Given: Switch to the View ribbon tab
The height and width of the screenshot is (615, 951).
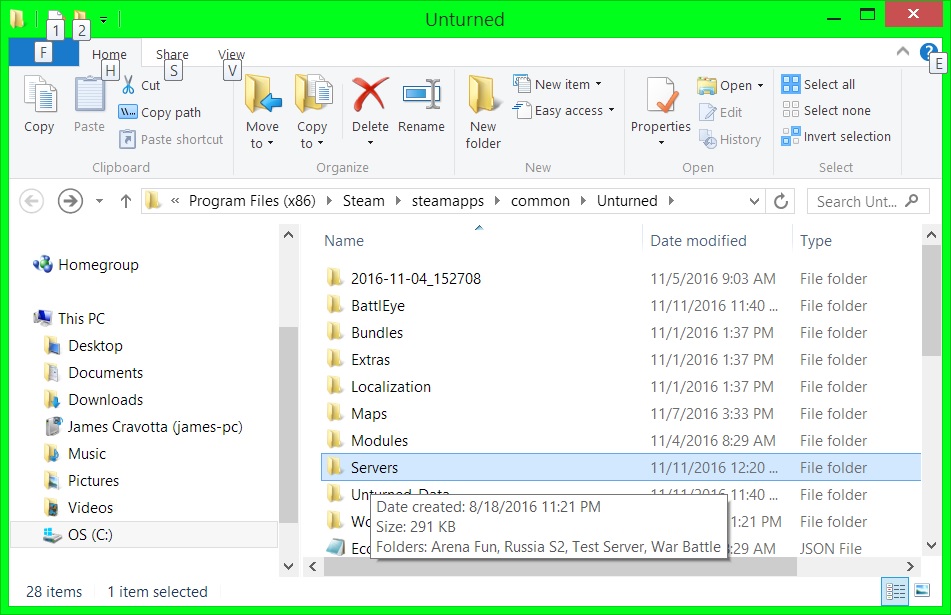Looking at the screenshot, I should [232, 54].
